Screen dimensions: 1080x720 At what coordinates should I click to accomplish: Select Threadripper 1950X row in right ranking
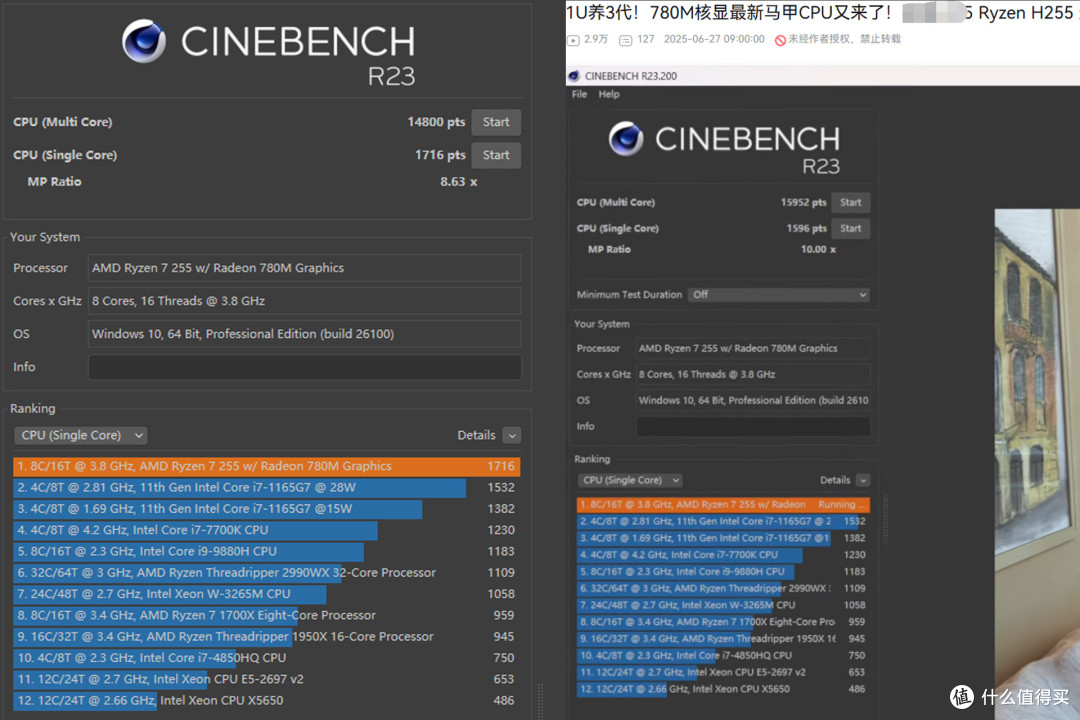click(x=723, y=639)
